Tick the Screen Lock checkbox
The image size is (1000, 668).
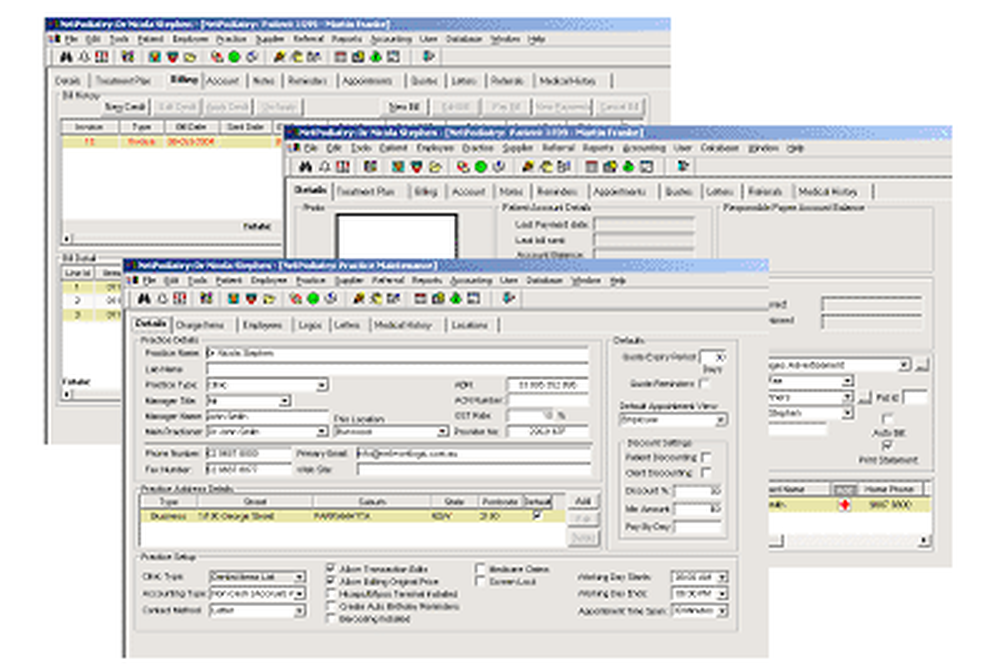(480, 581)
